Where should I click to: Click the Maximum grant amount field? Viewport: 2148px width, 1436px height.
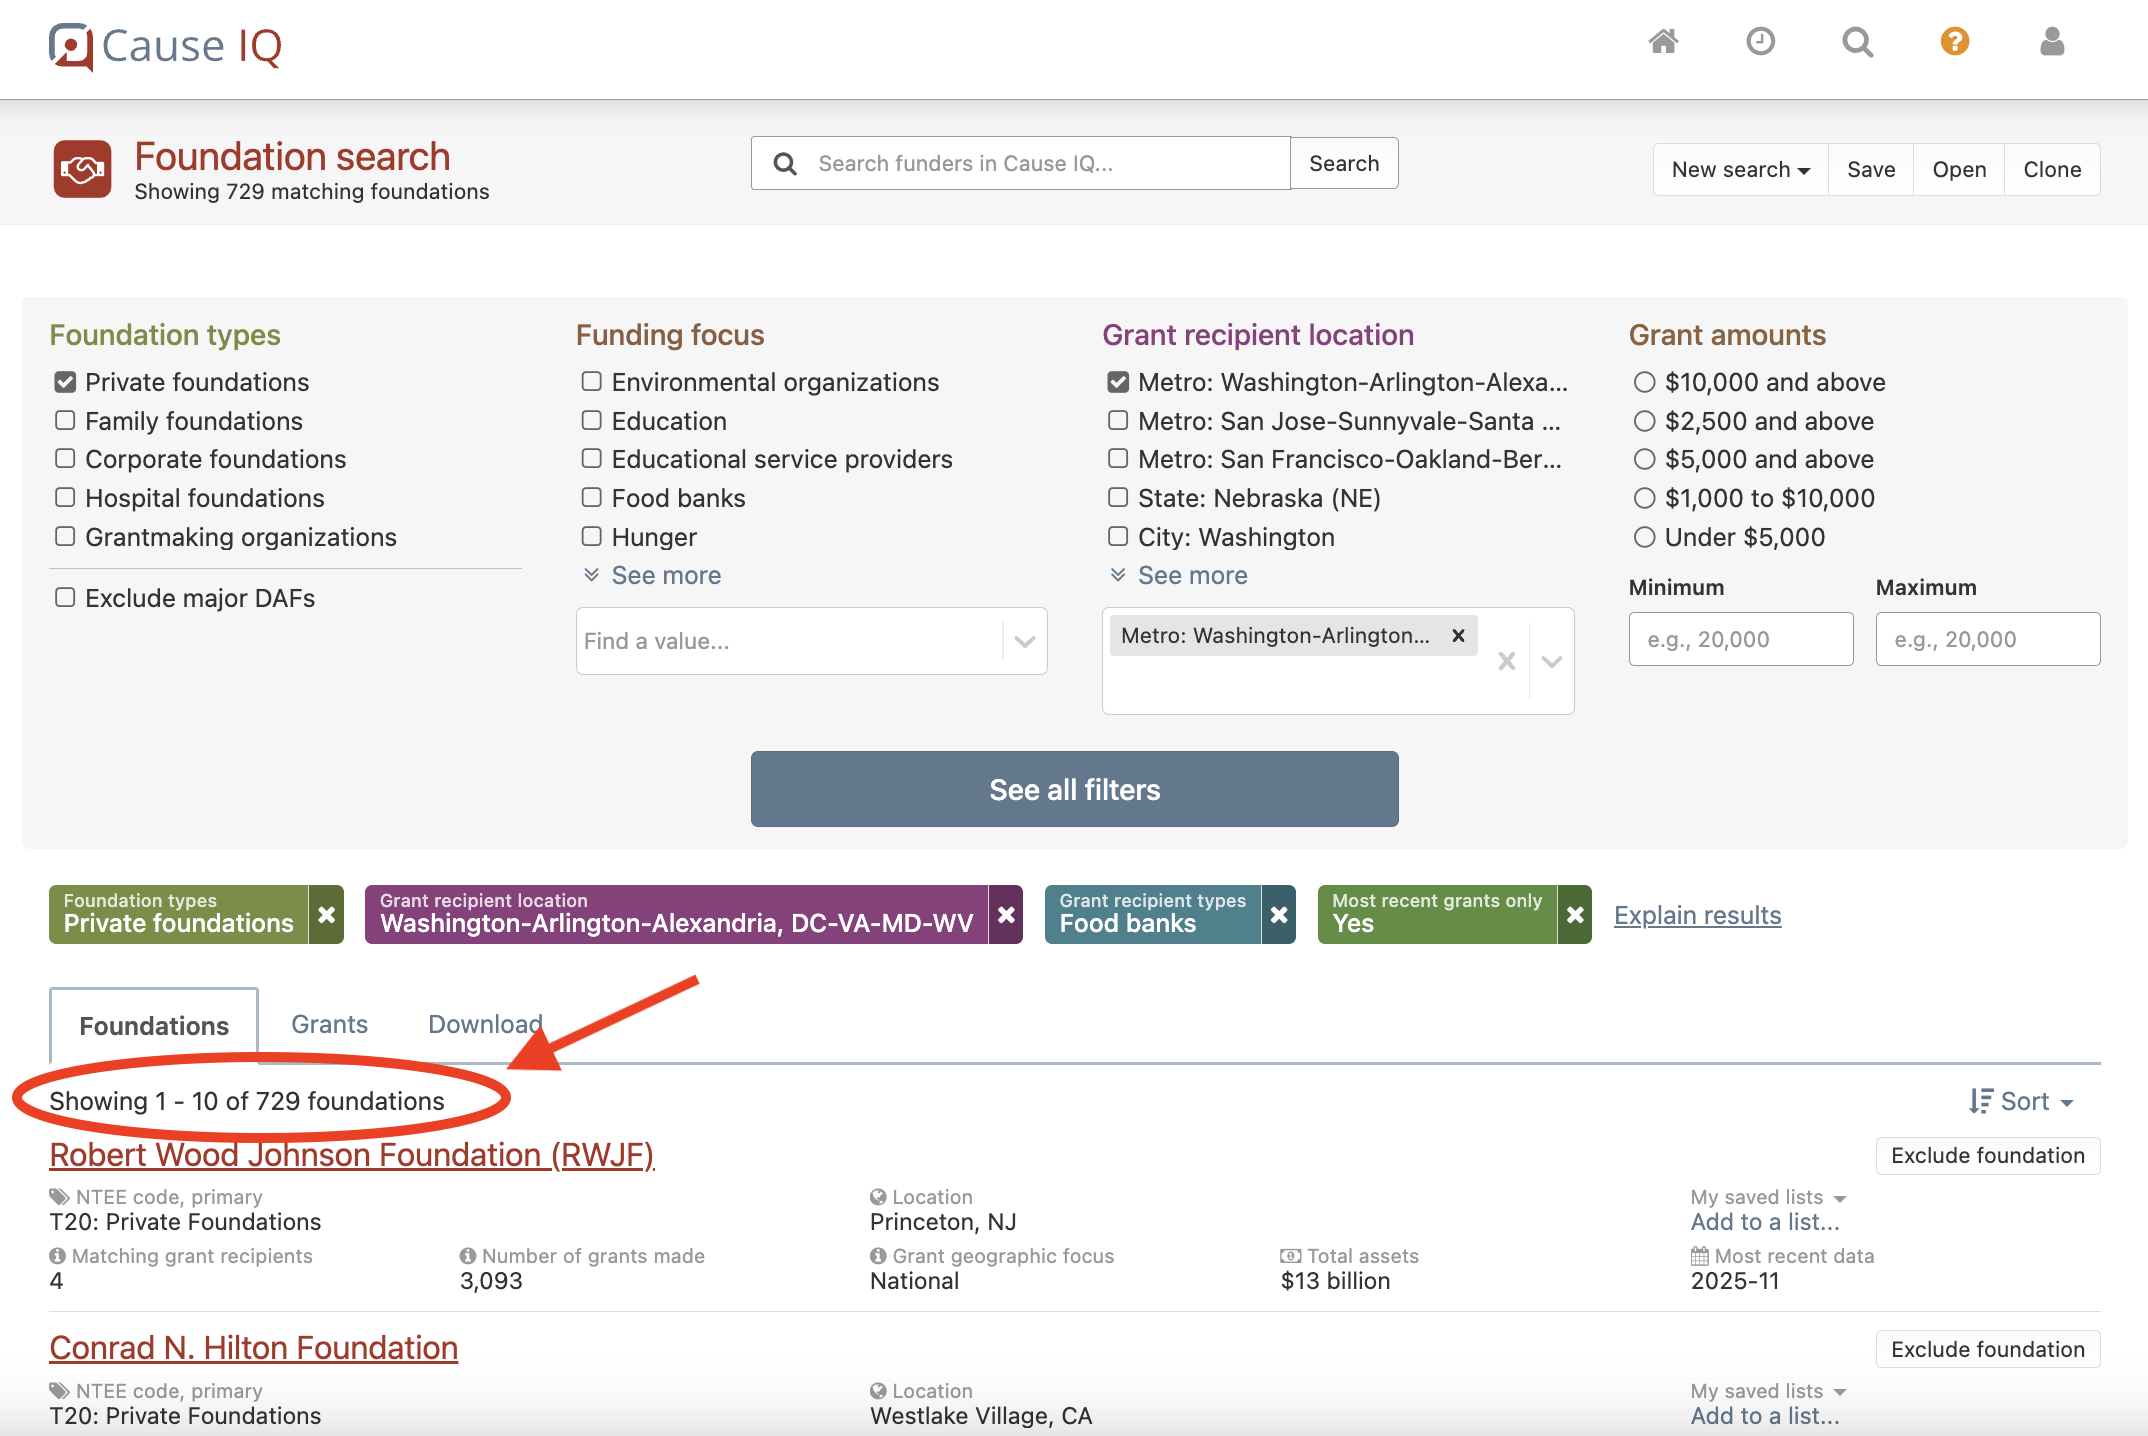click(1987, 639)
